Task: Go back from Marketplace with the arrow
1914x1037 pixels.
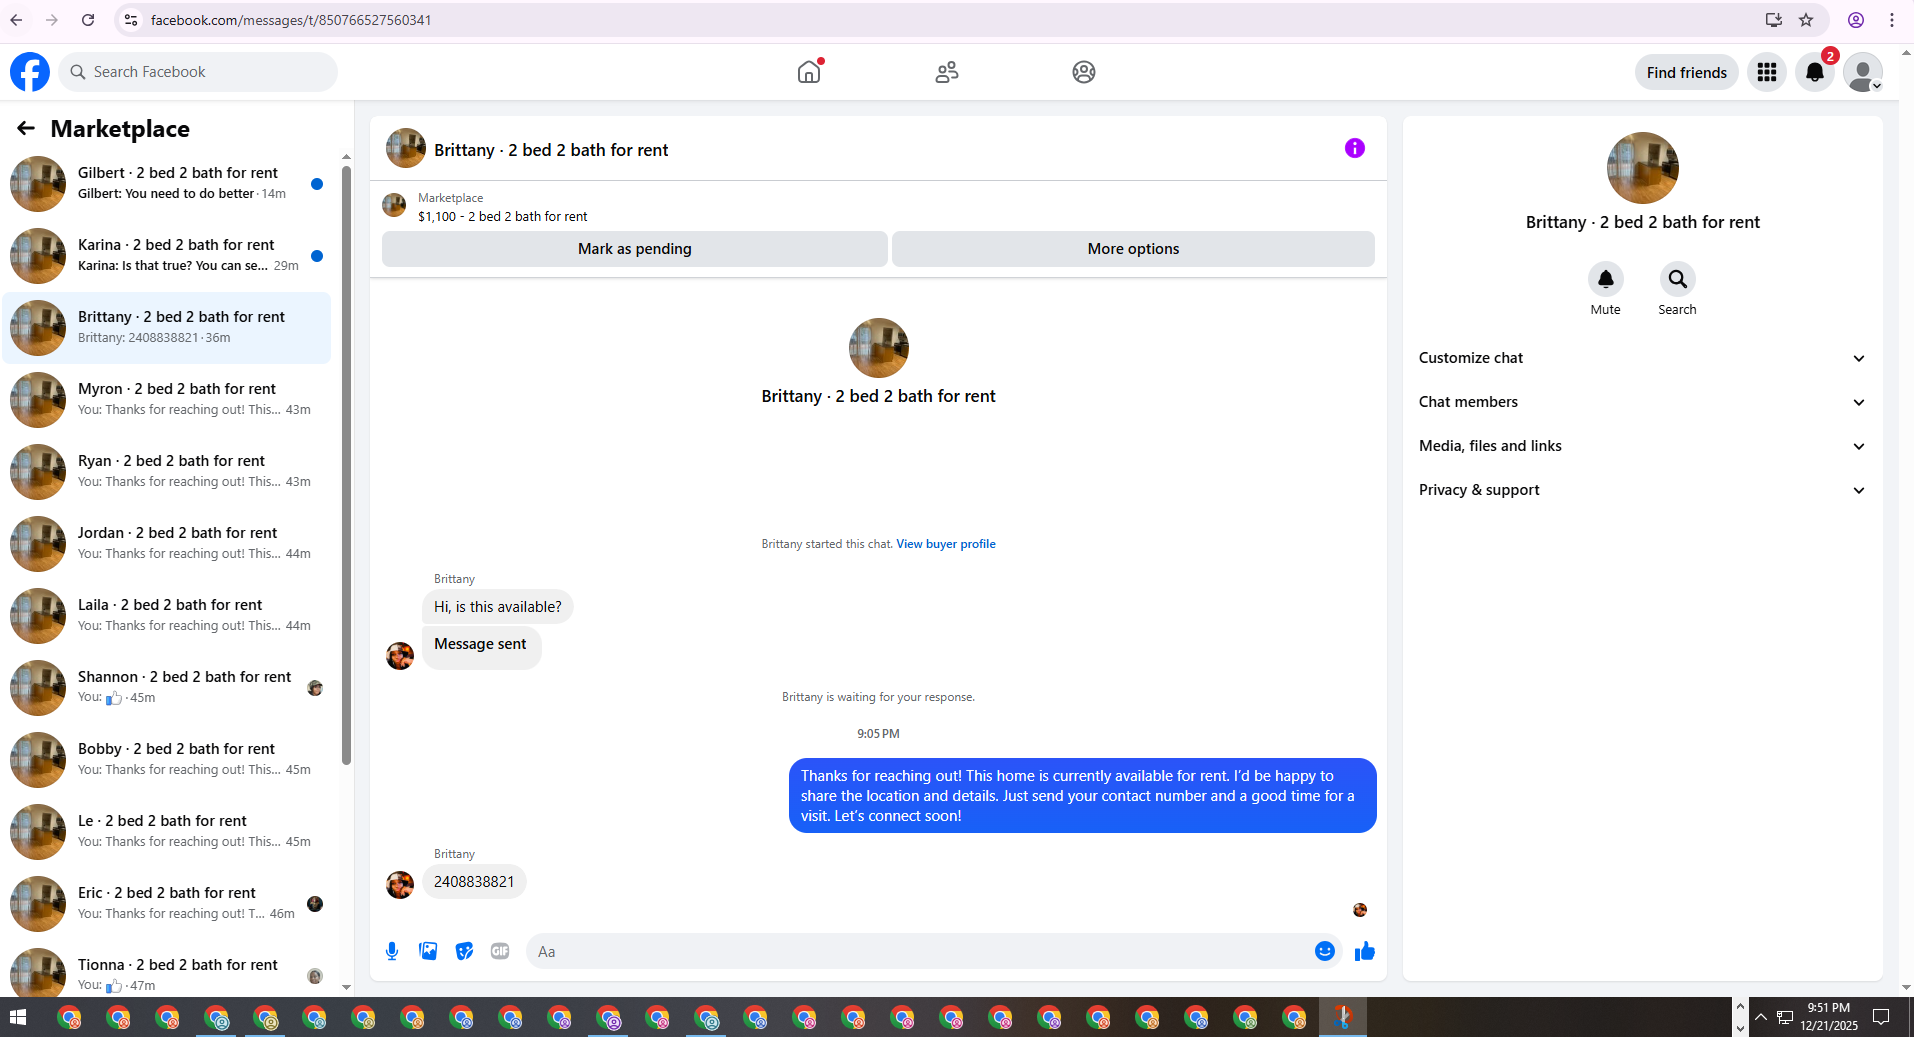Action: point(26,128)
